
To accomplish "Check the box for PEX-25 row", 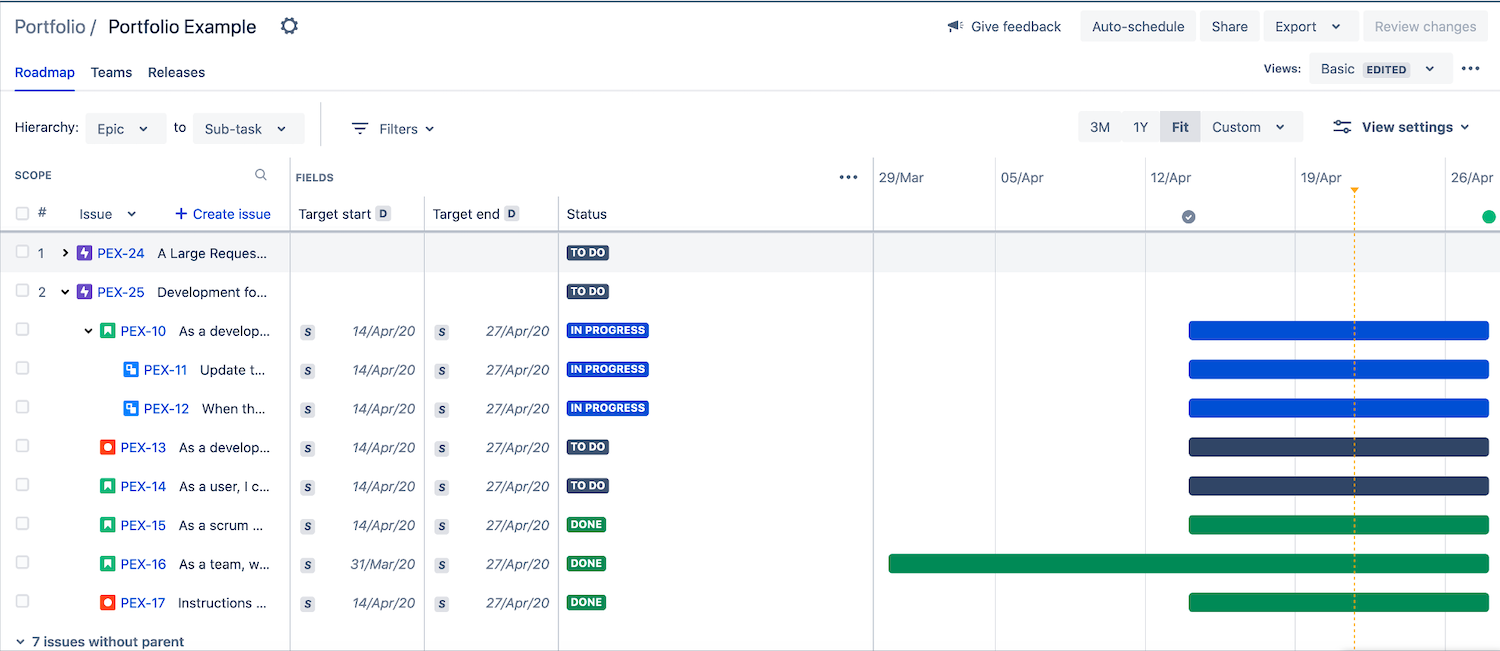I will (22, 291).
